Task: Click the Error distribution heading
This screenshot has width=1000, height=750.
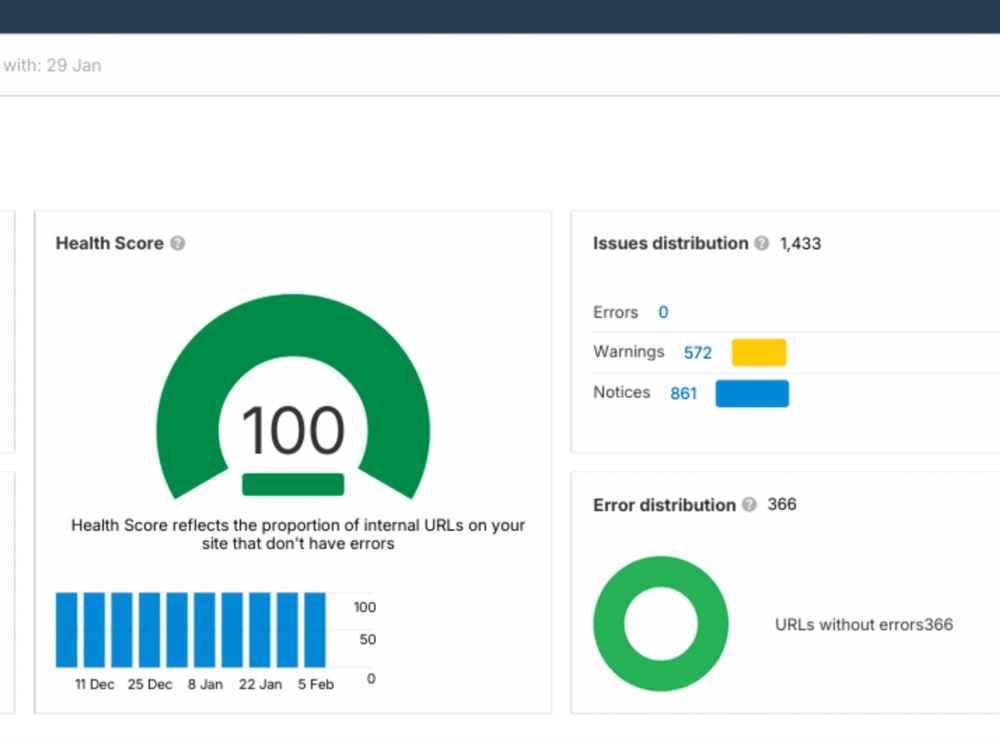Action: (x=664, y=505)
